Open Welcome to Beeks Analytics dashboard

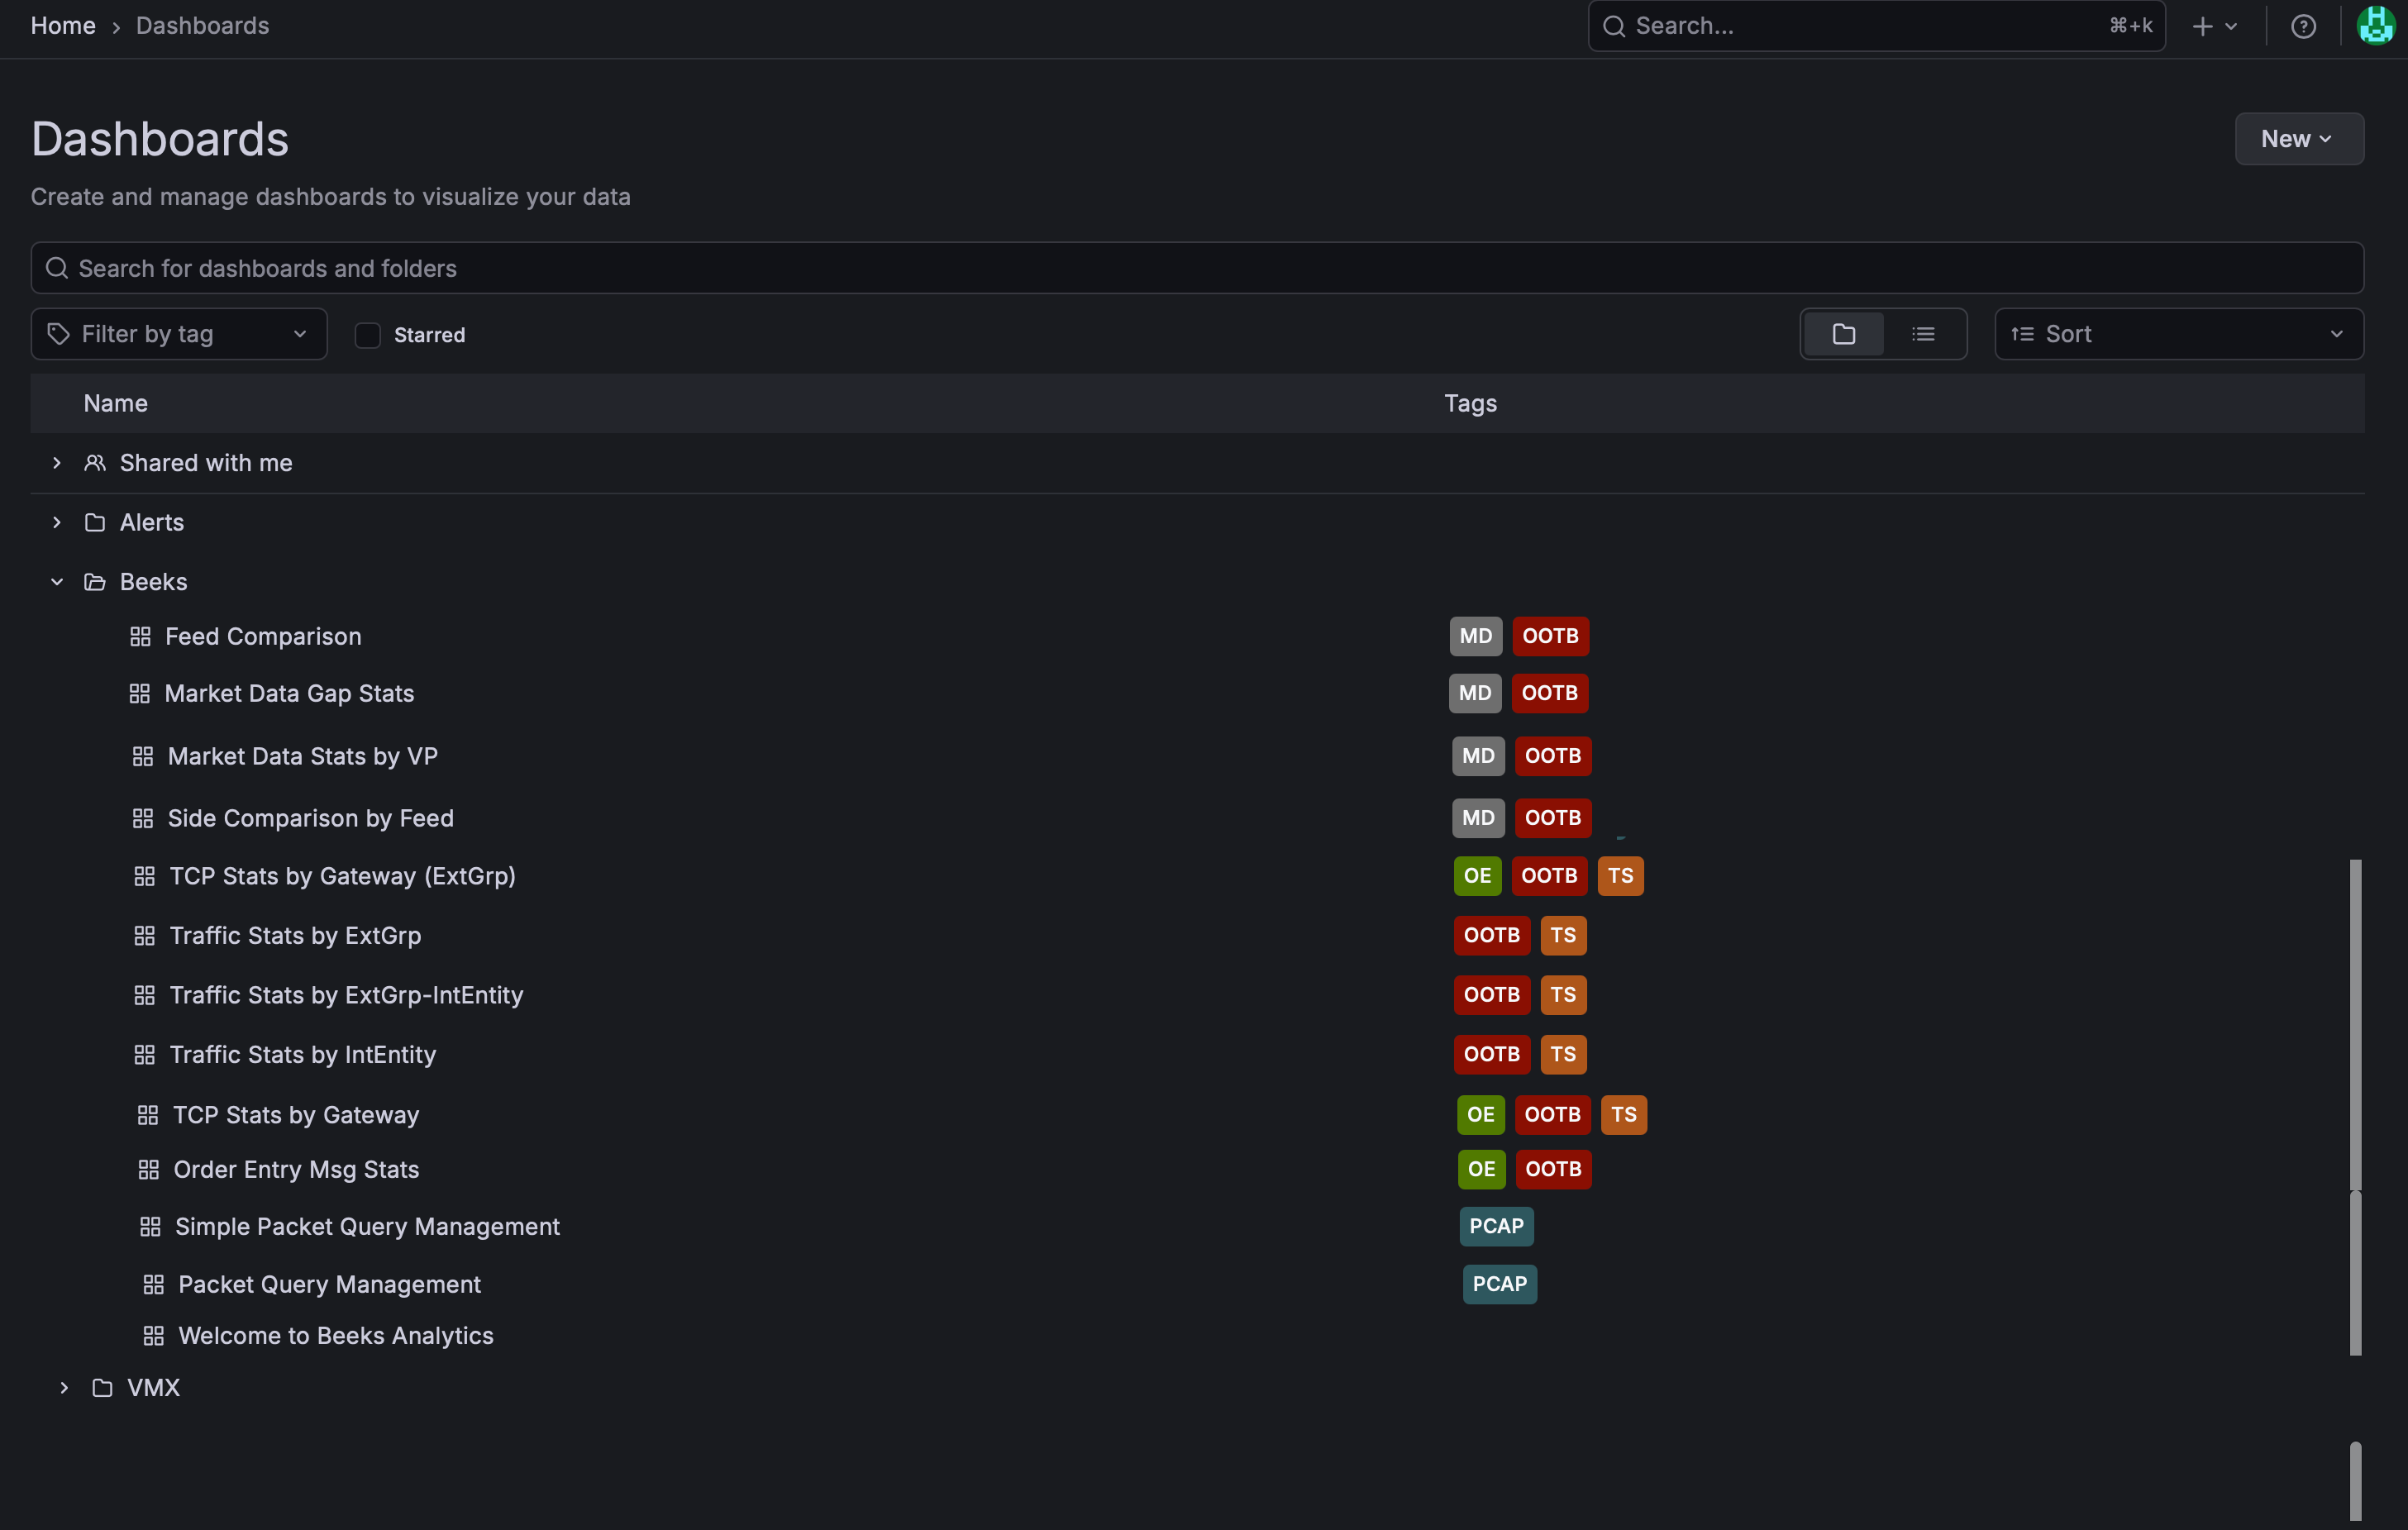[335, 1336]
